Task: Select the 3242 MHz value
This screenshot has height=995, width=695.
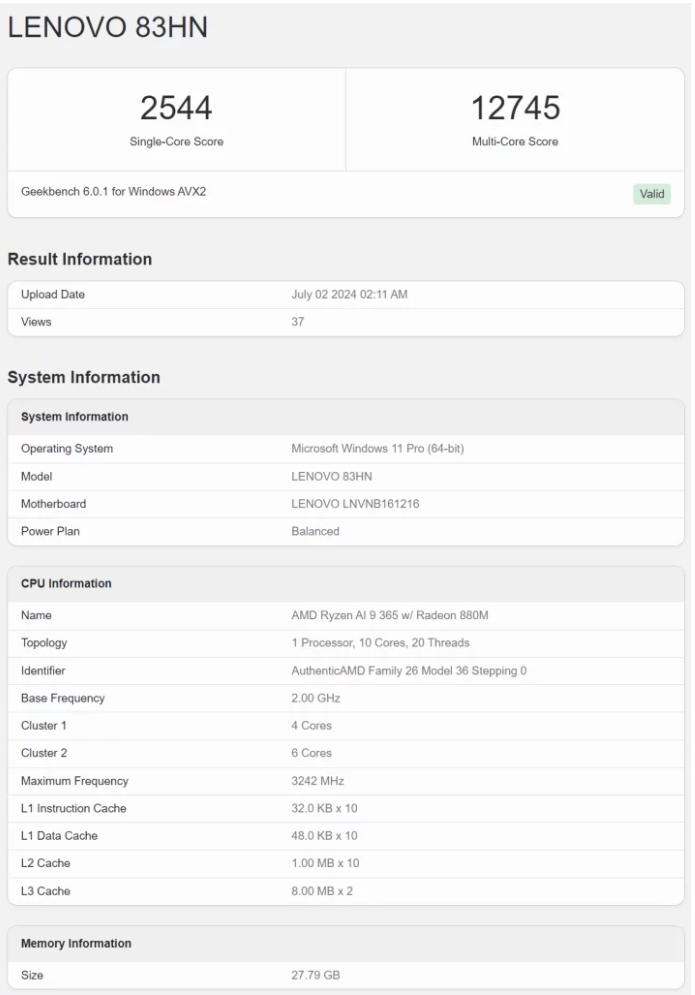Action: coord(318,781)
